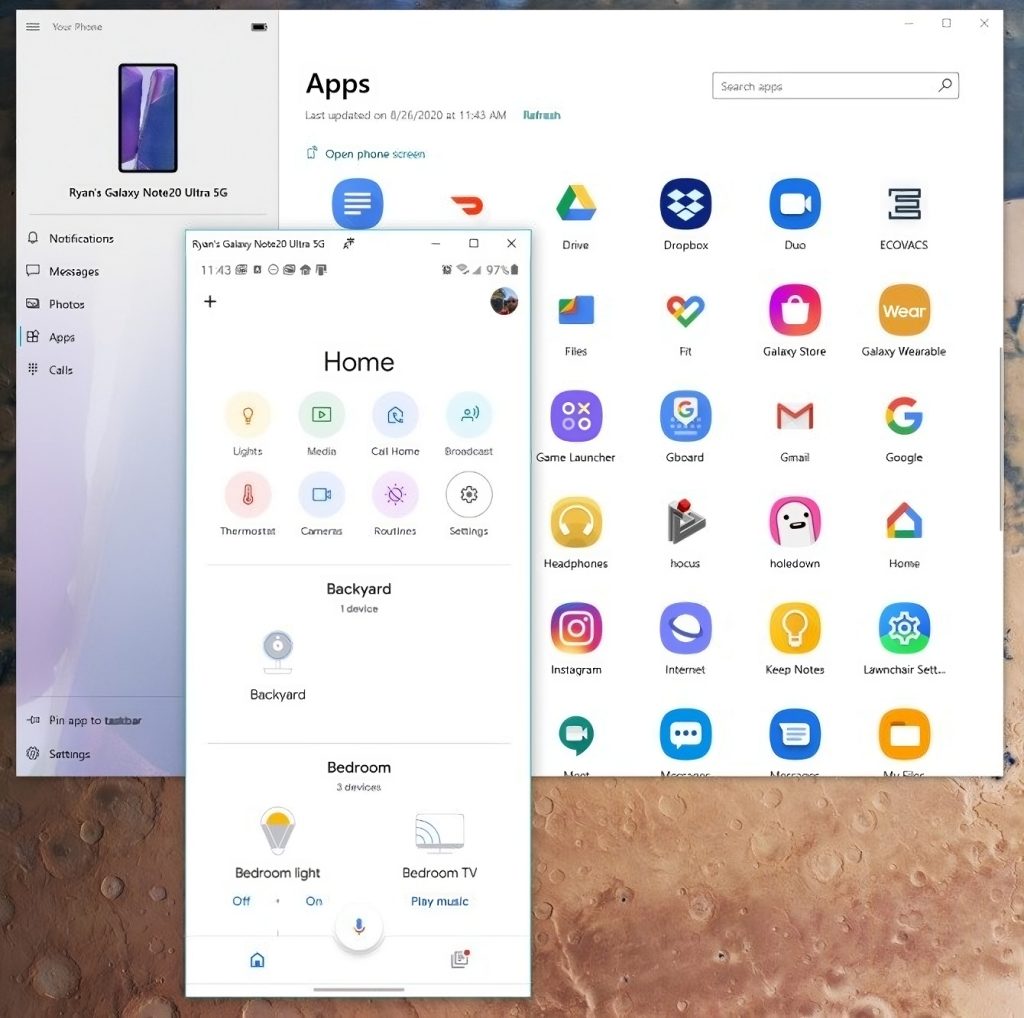Tap the Call Home icon
This screenshot has height=1018, width=1024.
pos(395,412)
